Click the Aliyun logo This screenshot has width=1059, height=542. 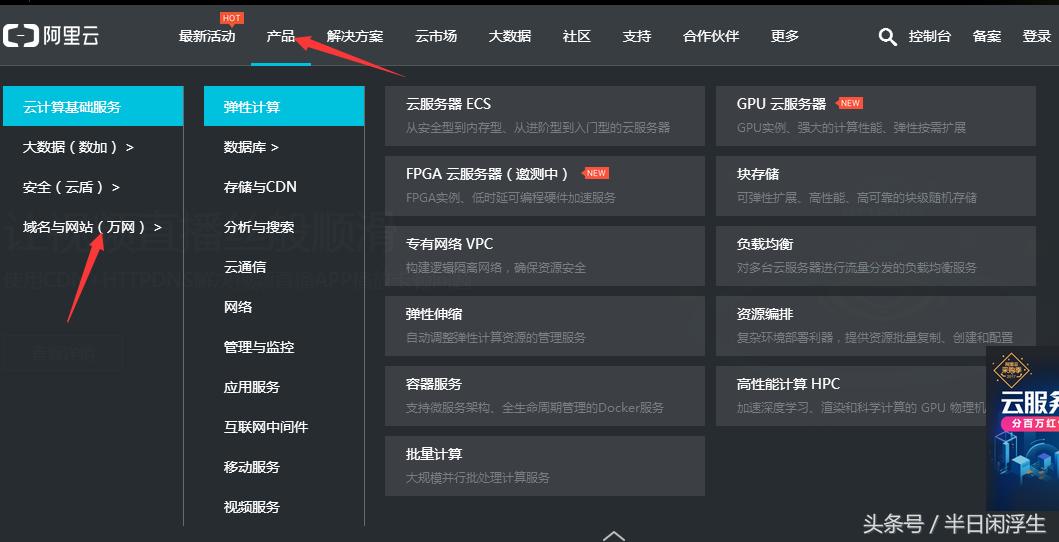click(51, 36)
